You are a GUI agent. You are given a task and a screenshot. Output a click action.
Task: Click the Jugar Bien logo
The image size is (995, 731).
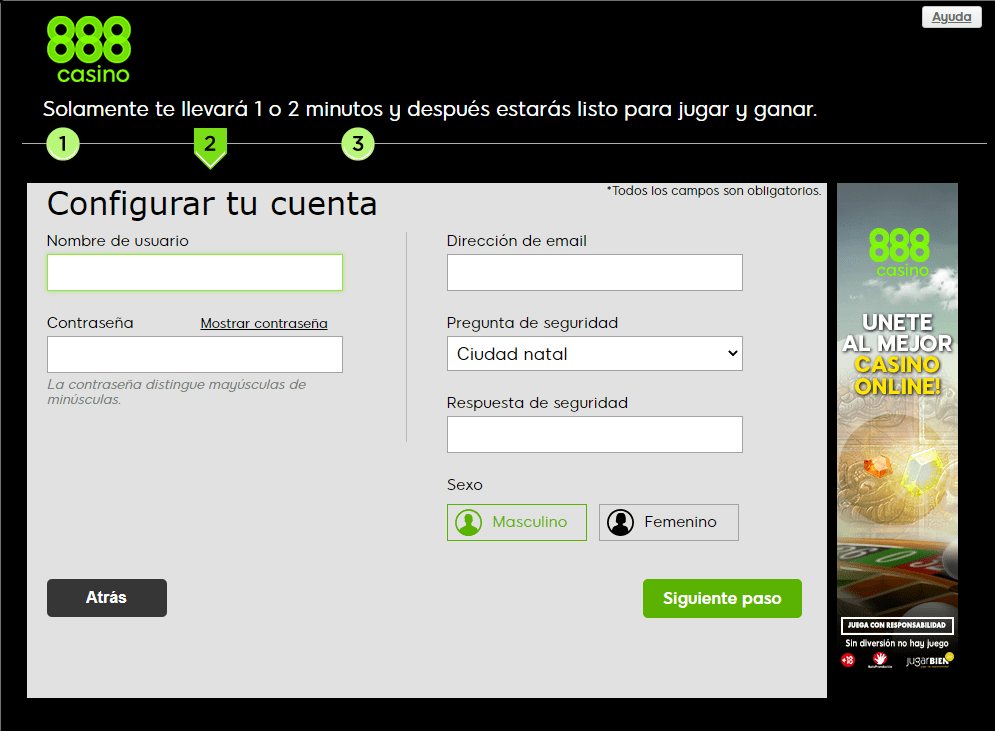point(930,661)
